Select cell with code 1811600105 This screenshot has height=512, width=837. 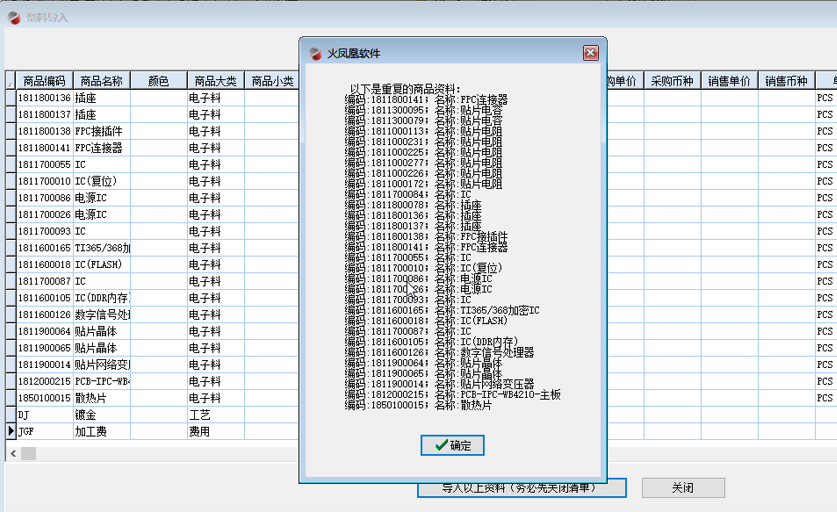(44, 298)
